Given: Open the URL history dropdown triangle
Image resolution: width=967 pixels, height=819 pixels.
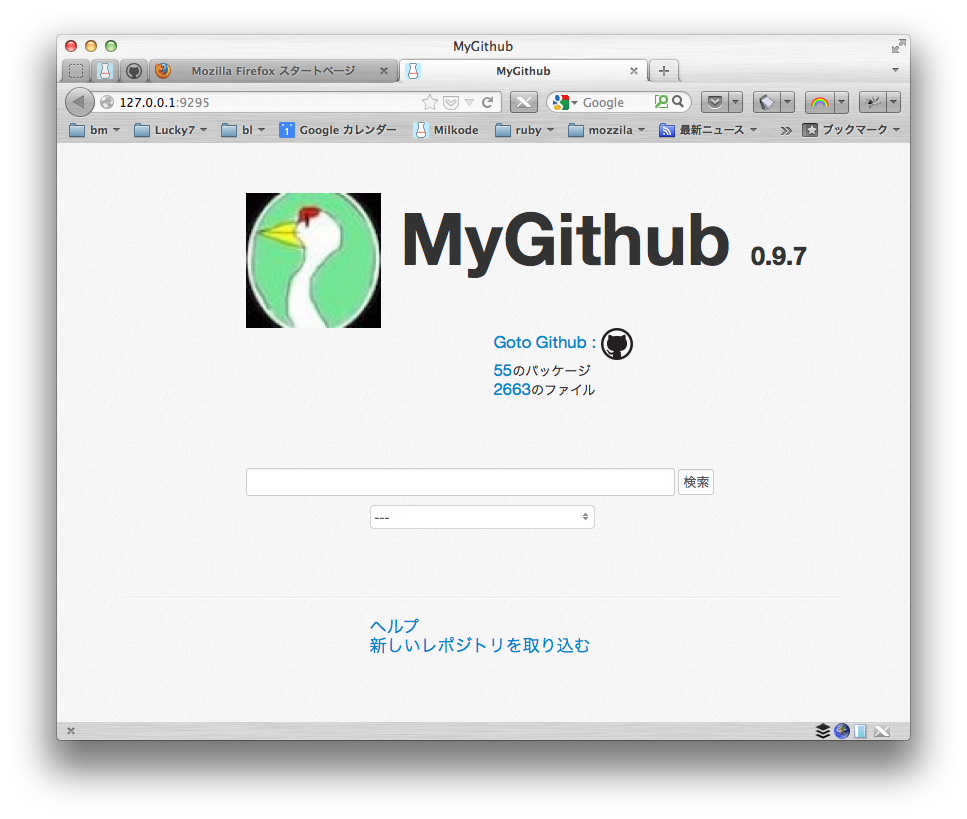Looking at the screenshot, I should coord(469,102).
